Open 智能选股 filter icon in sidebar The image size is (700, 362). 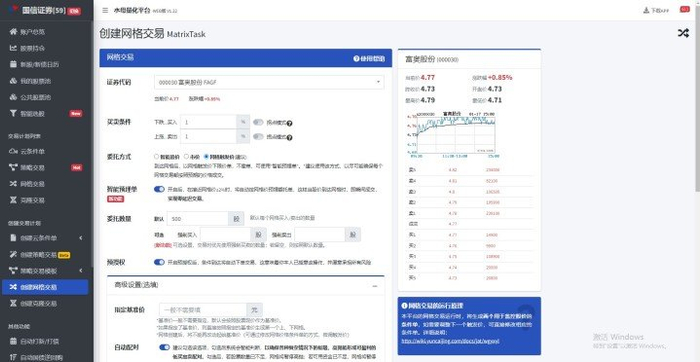point(13,113)
